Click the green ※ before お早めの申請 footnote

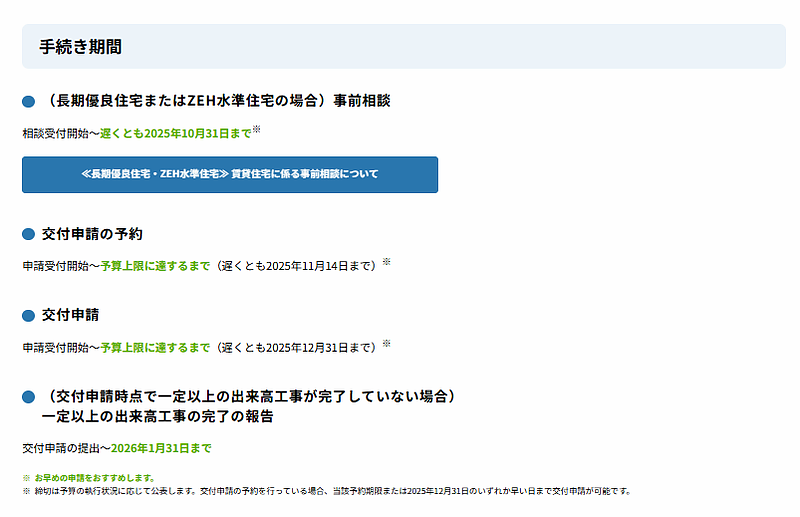26,478
